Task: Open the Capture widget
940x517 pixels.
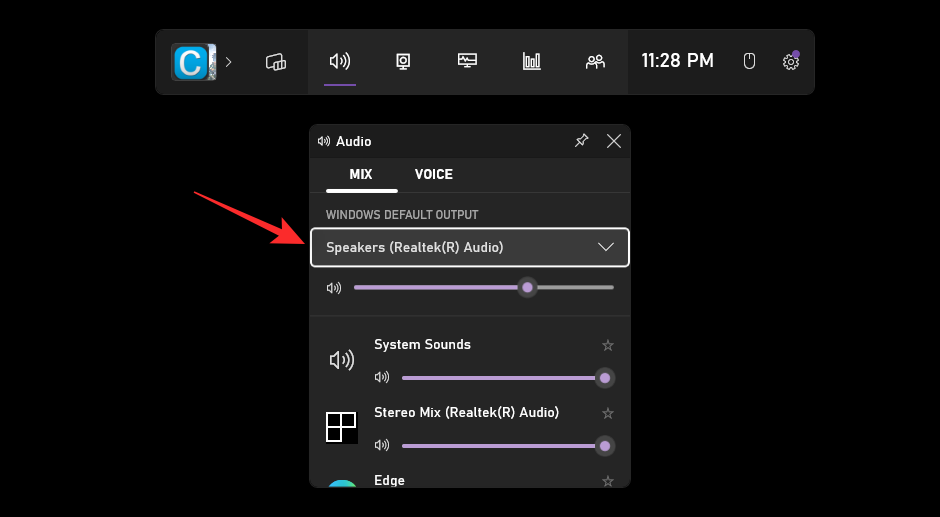Action: point(403,62)
